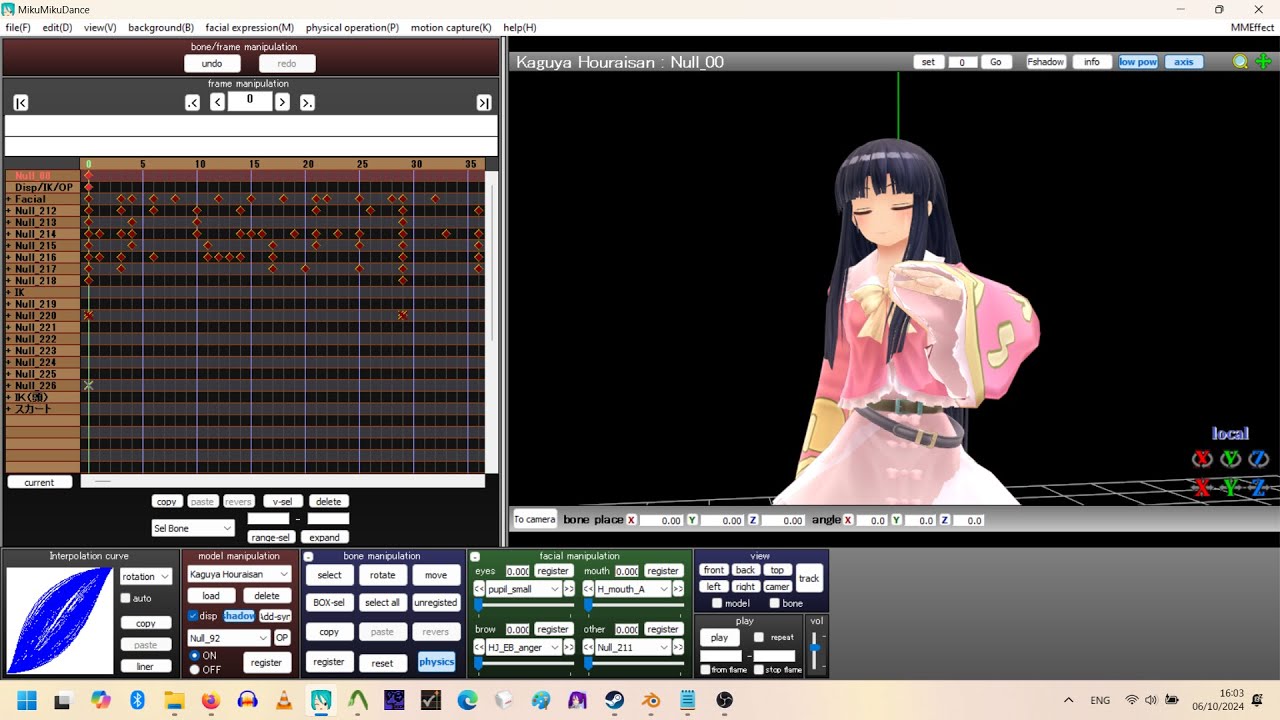Enable auto interpolation checkbox

click(126, 598)
